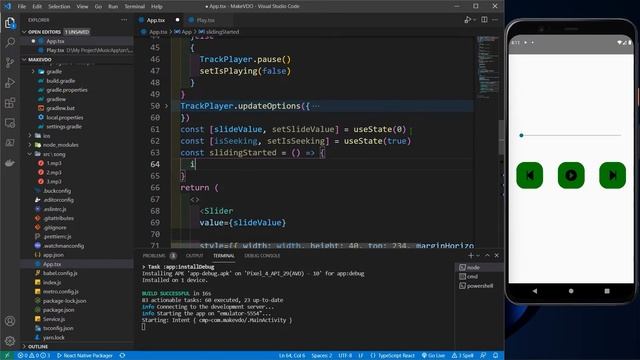Open the Docker view in activity bar
Viewport: 640px width, 360px height.
(x=10, y=163)
